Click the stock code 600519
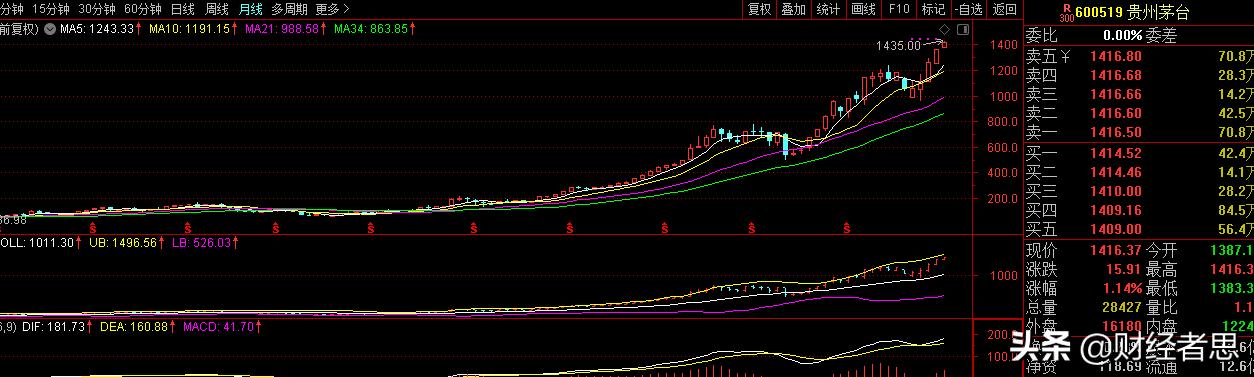Image resolution: width=1254 pixels, height=377 pixels. pos(1100,13)
